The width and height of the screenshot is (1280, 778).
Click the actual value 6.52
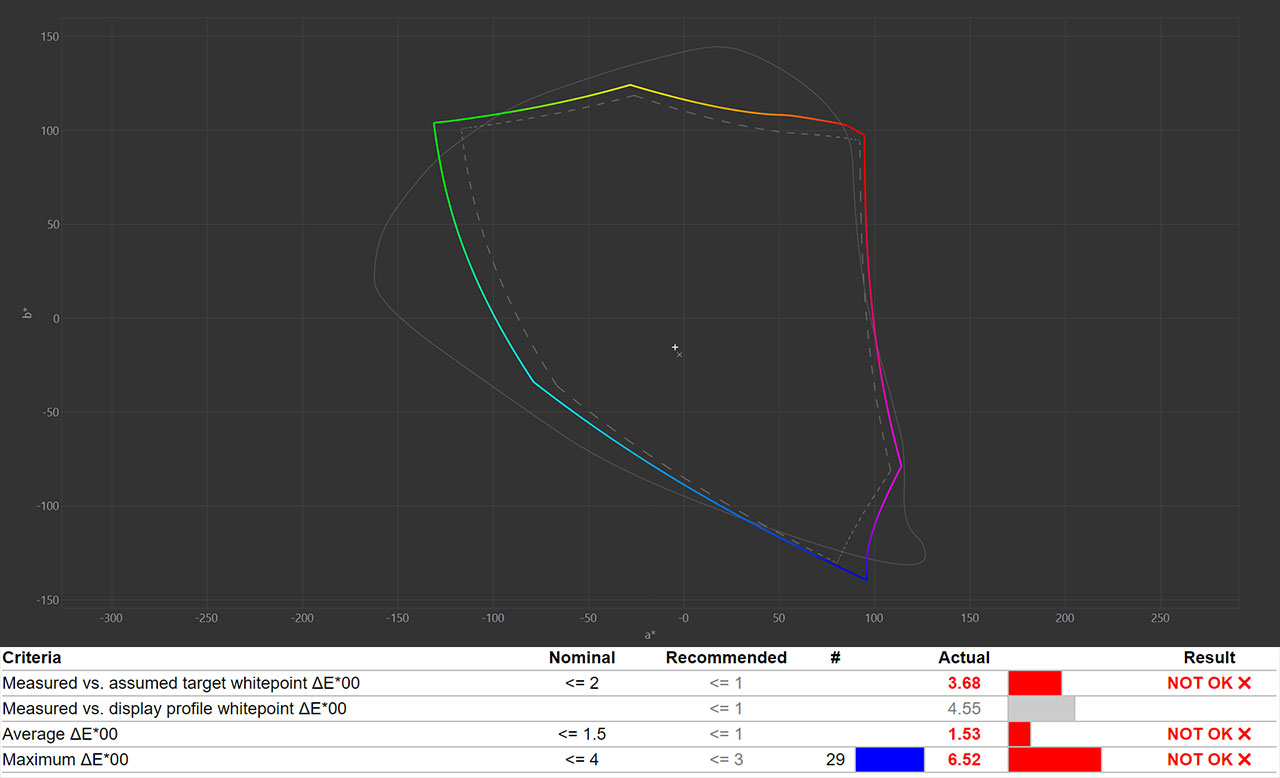point(964,760)
